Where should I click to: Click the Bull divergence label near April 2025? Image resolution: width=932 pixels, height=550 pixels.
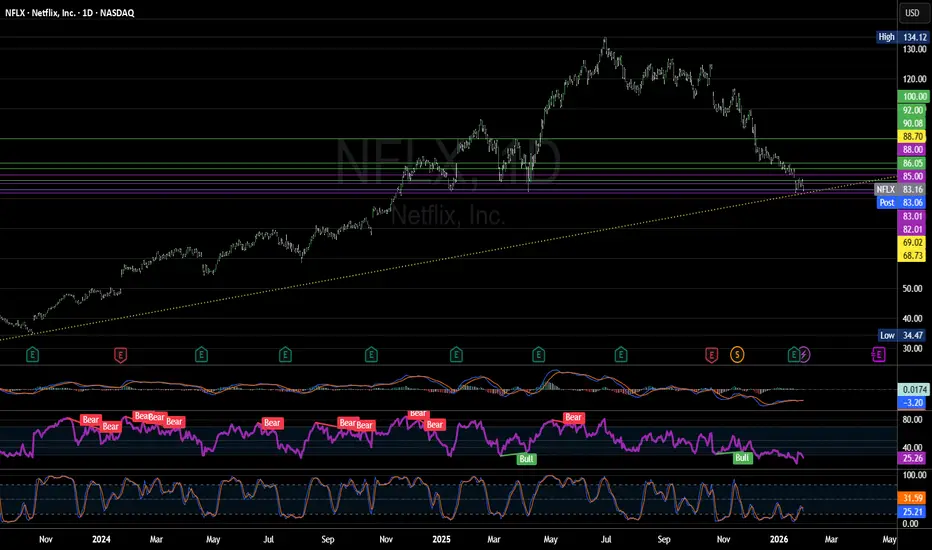coord(527,459)
